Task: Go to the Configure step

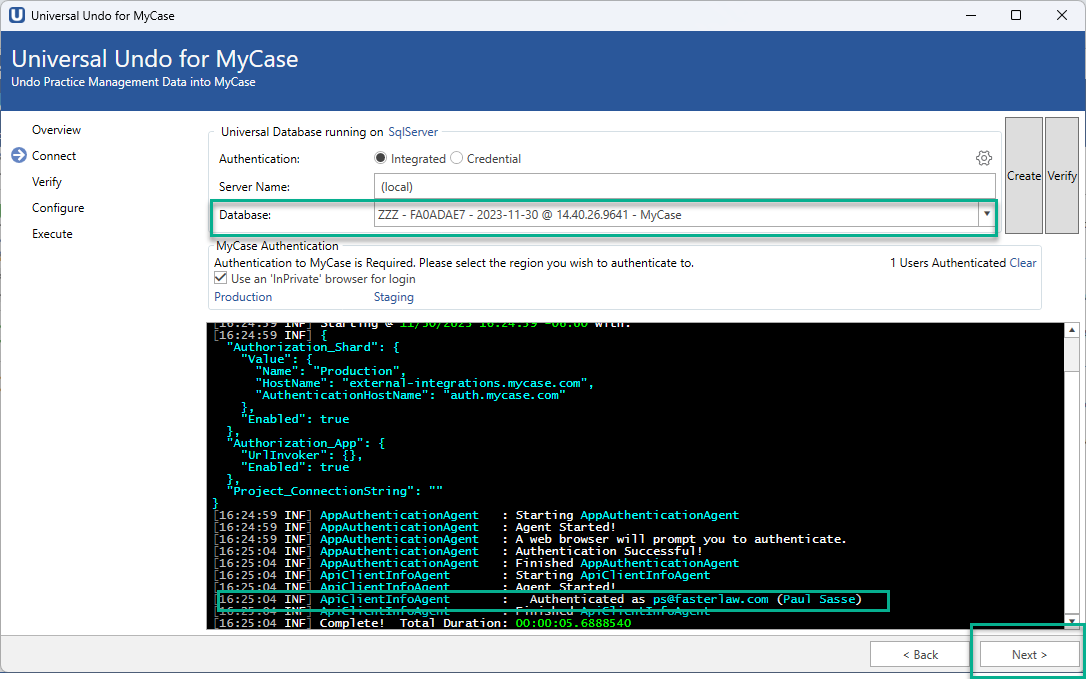Action: (x=58, y=208)
